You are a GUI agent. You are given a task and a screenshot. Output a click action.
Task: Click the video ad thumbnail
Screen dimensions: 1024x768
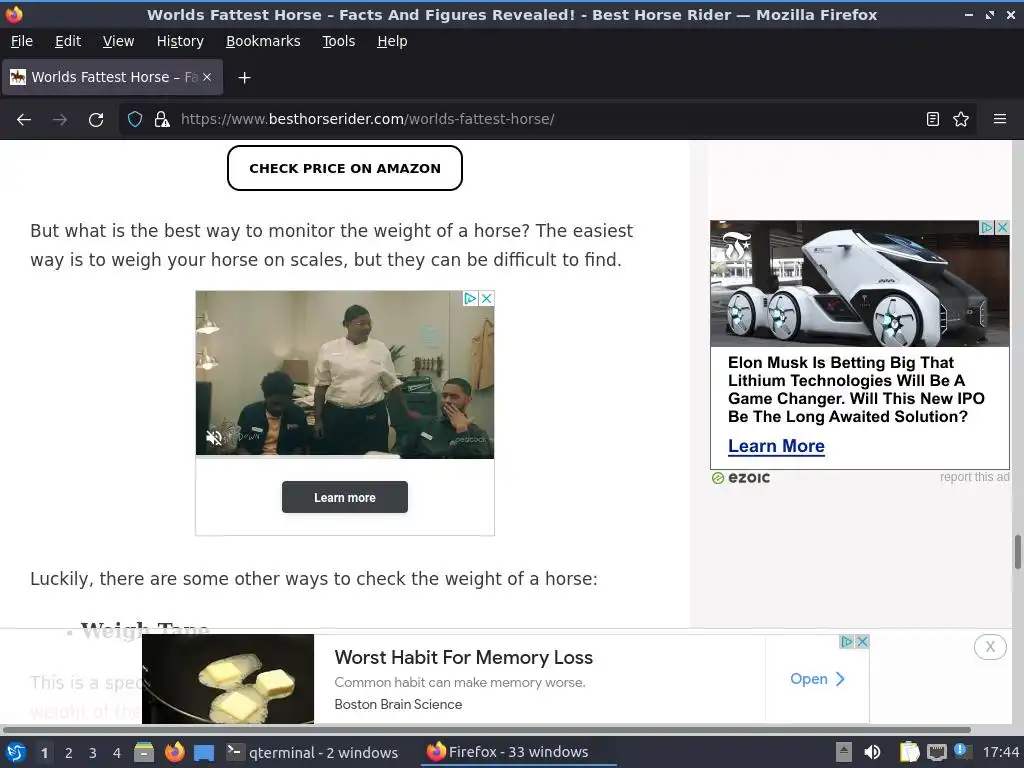tap(345, 375)
